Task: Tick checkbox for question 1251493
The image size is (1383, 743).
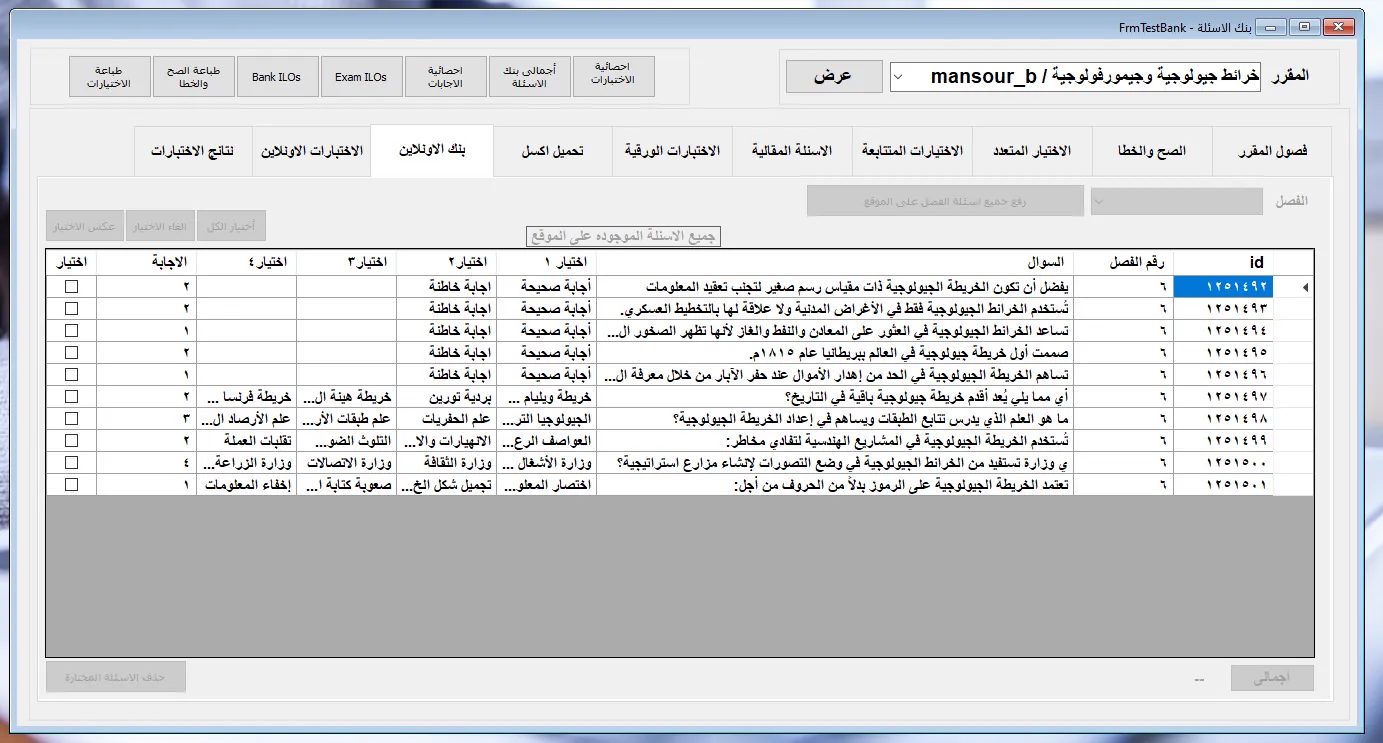Action: pos(71,309)
